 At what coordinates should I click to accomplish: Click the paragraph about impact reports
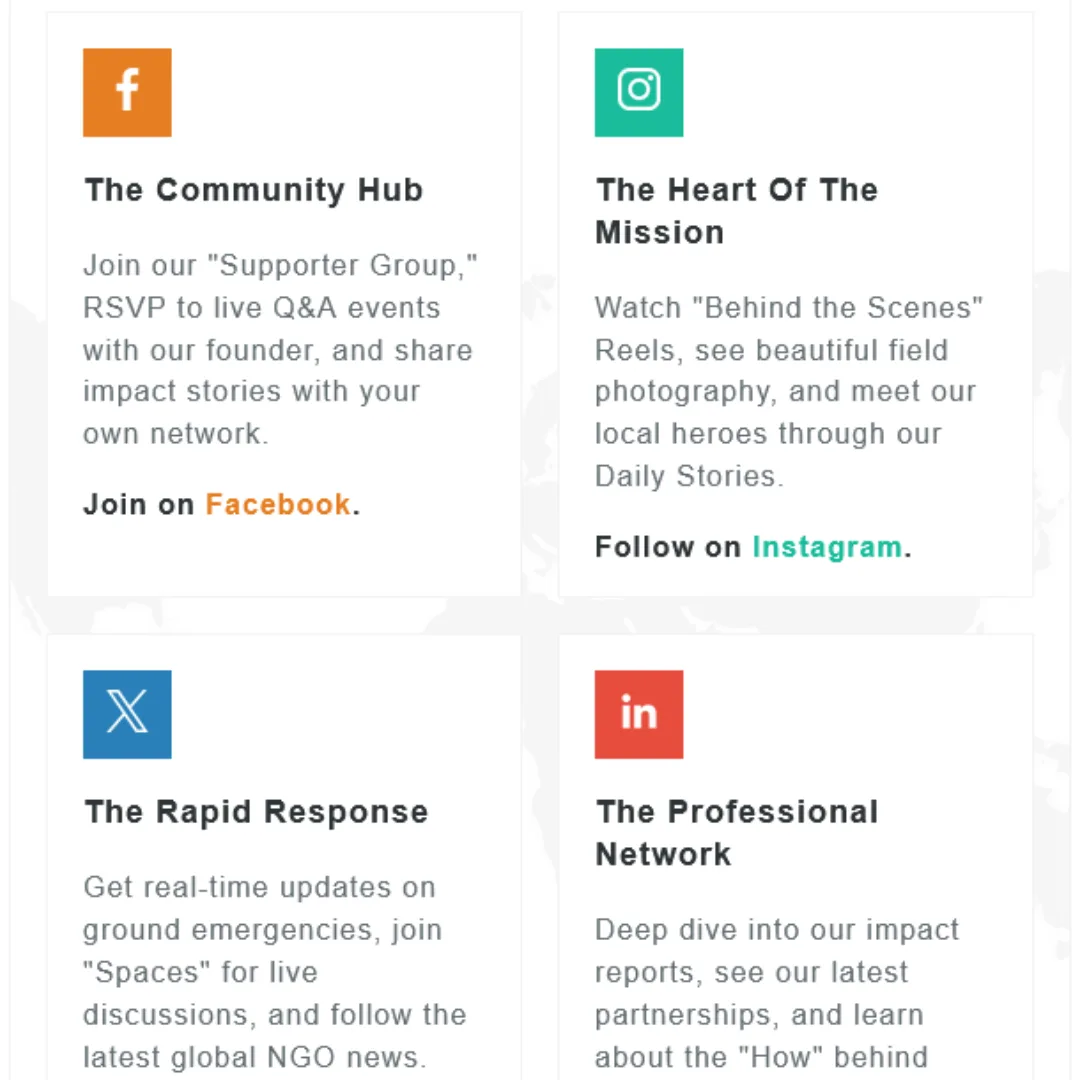click(776, 993)
